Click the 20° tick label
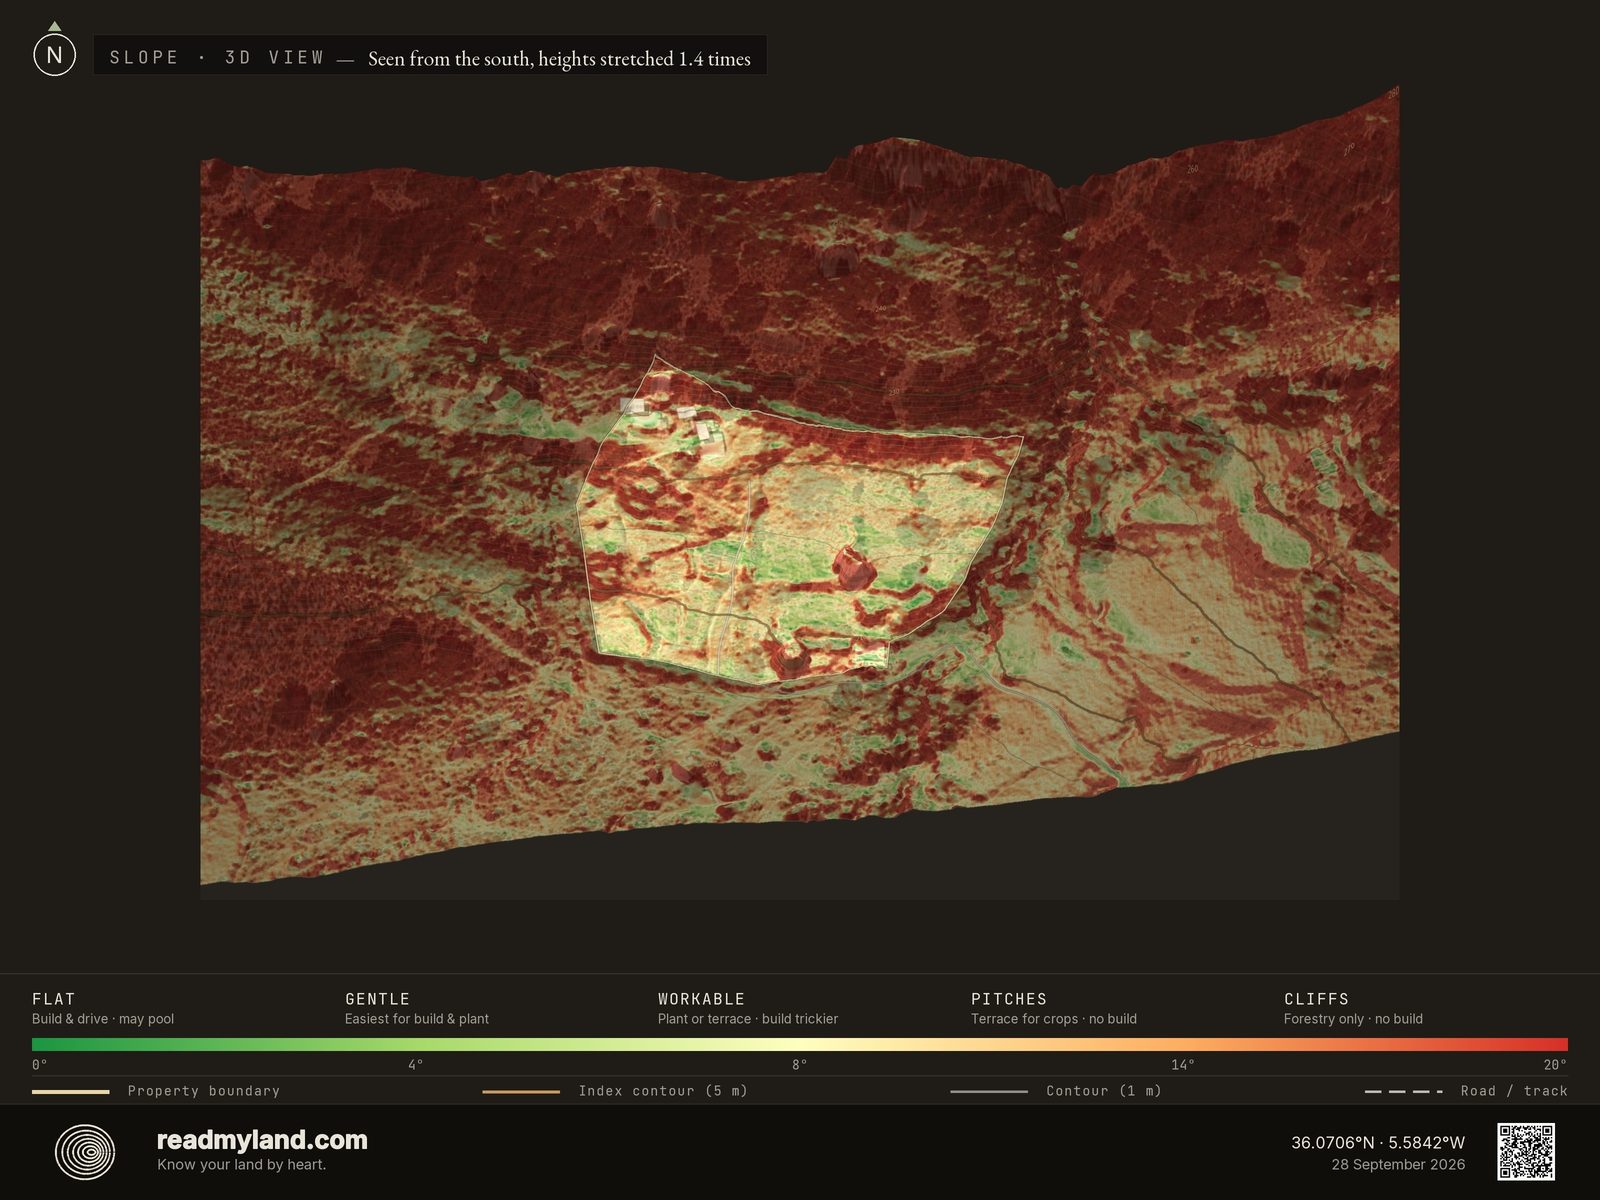1600x1200 pixels. [1555, 1065]
